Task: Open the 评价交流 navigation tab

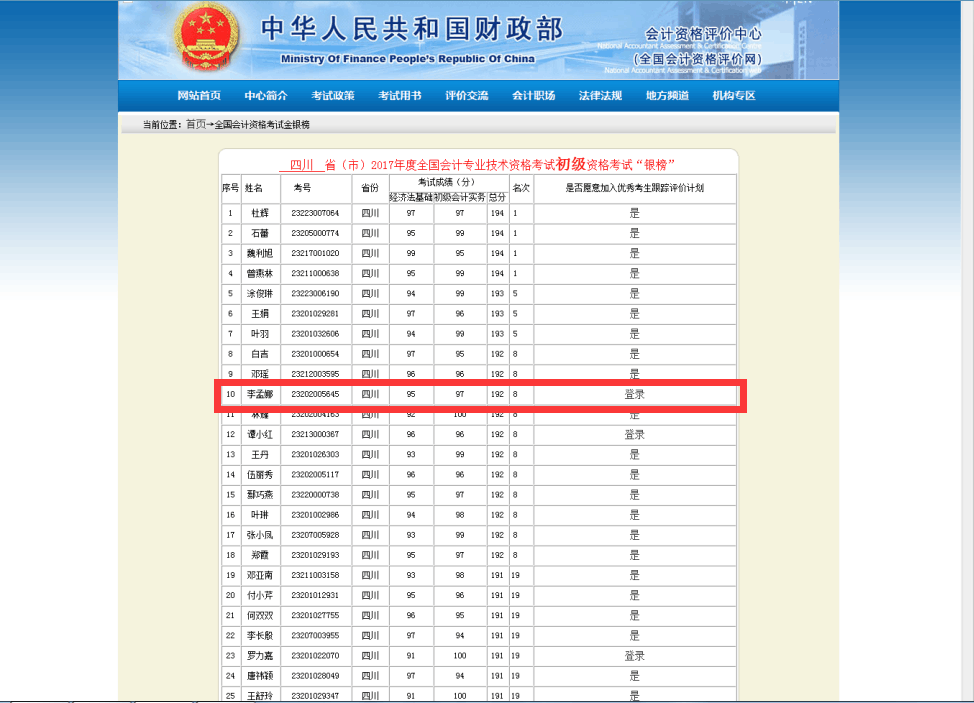Action: 467,96
